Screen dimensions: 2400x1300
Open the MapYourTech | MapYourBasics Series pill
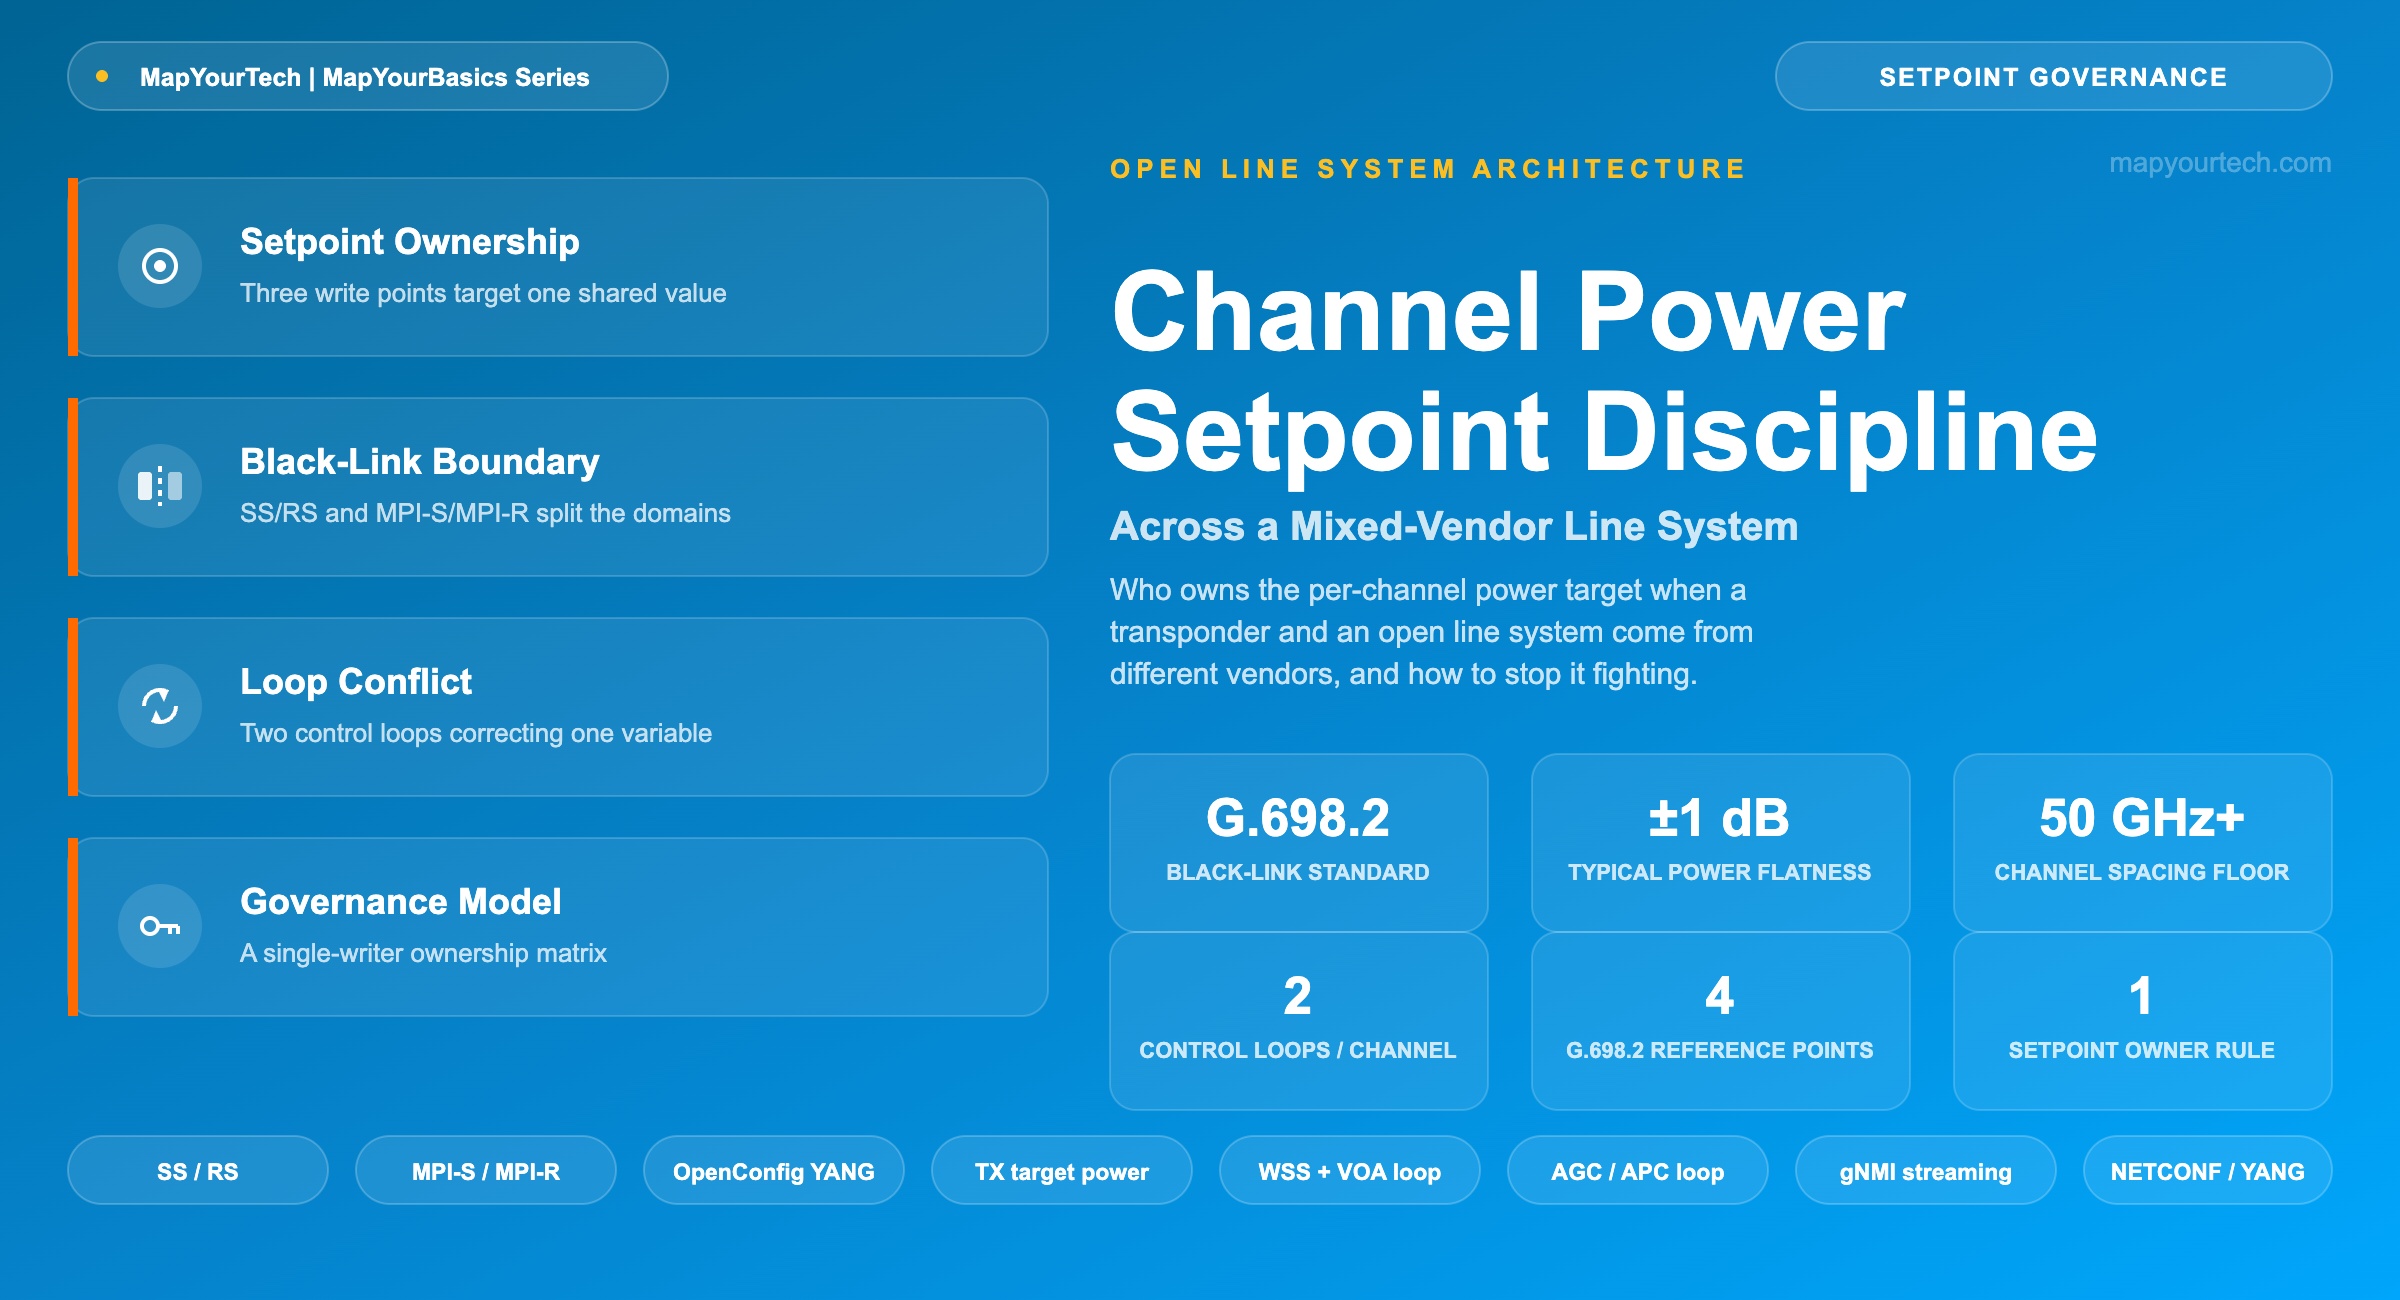point(368,76)
